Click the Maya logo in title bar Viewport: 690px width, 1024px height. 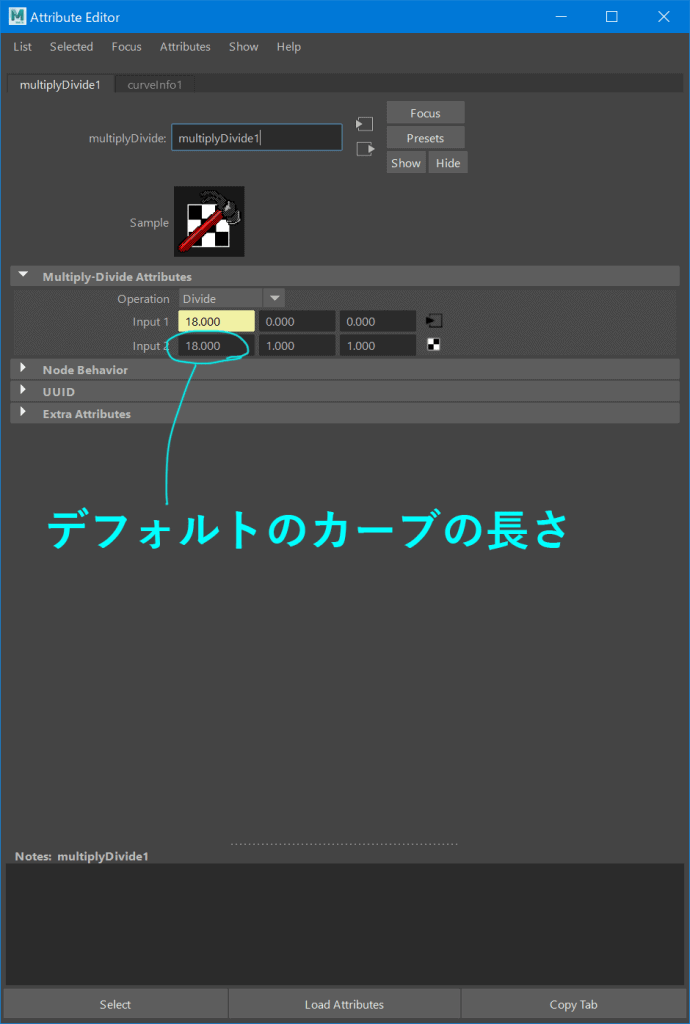(17, 16)
